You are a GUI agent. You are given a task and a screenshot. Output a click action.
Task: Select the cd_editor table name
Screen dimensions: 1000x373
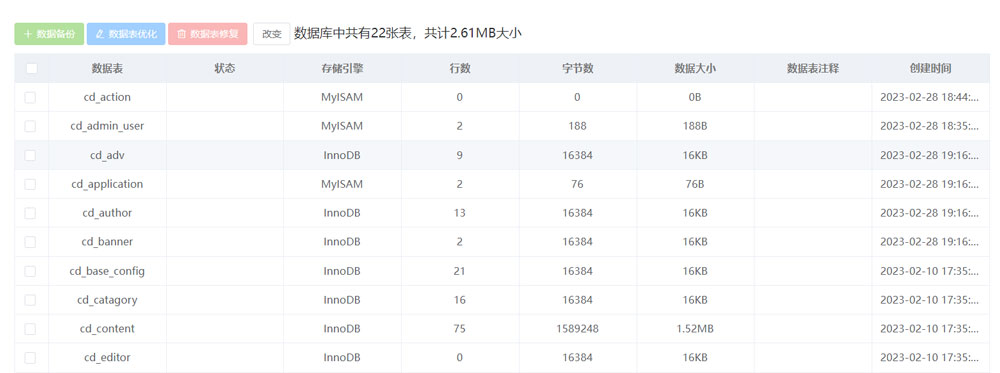point(107,358)
